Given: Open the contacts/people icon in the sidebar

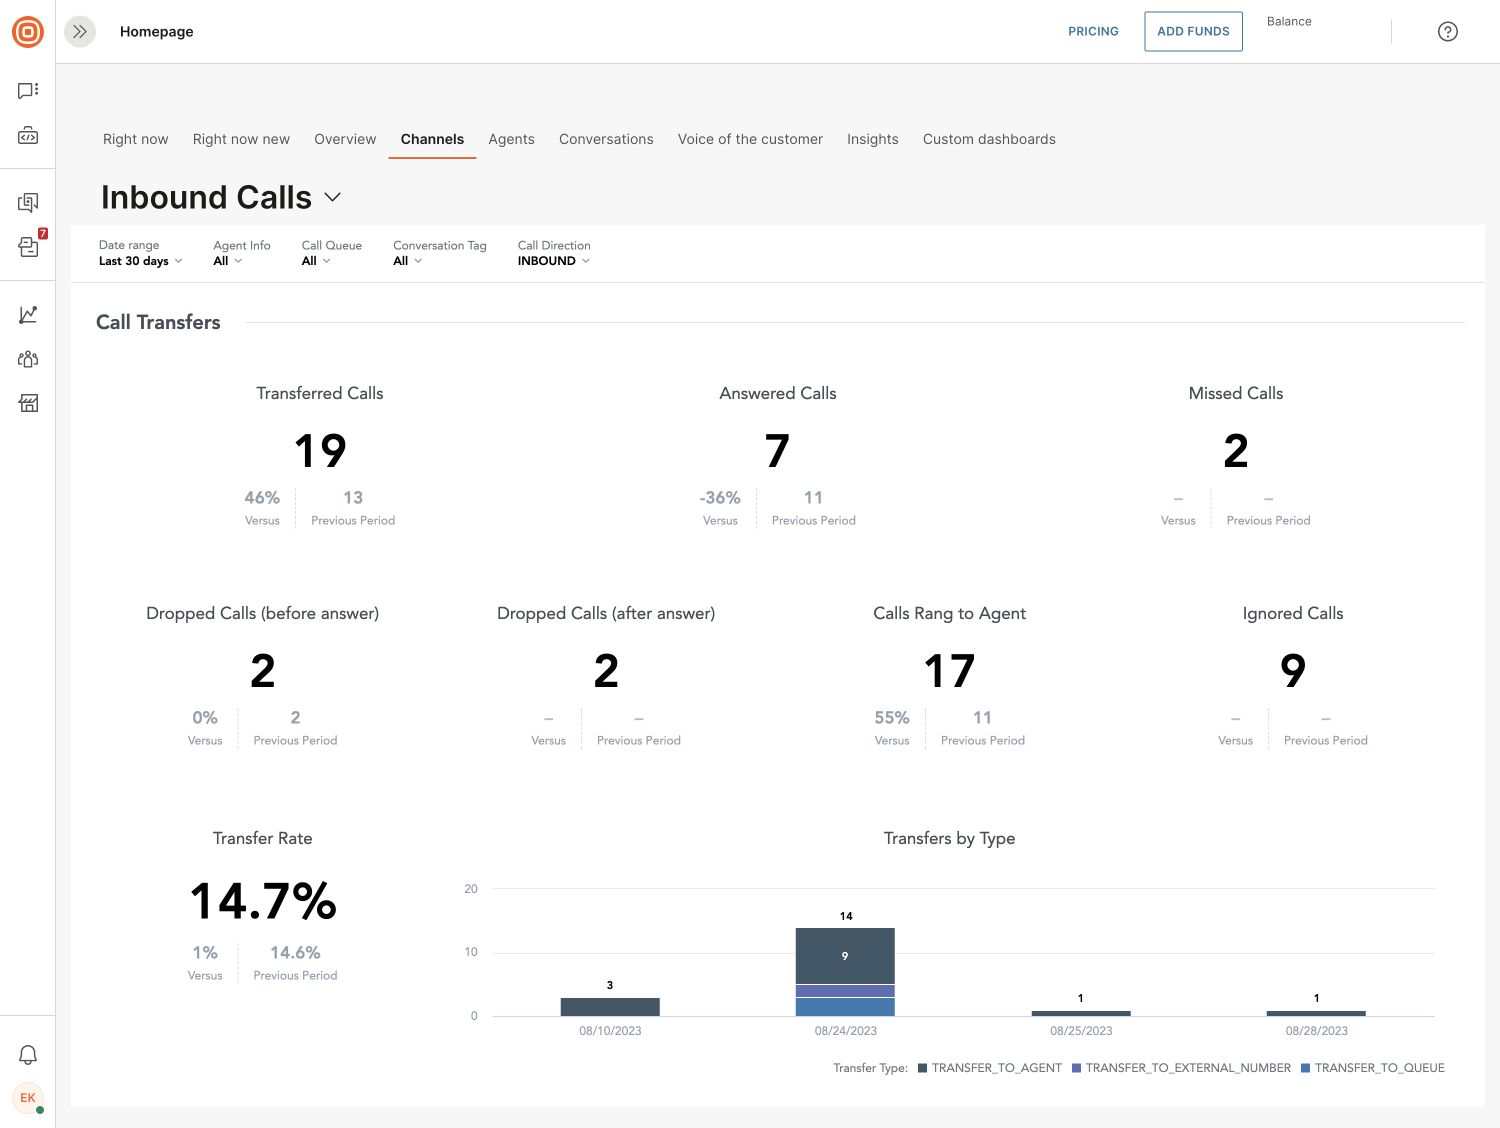Looking at the screenshot, I should (x=27, y=358).
